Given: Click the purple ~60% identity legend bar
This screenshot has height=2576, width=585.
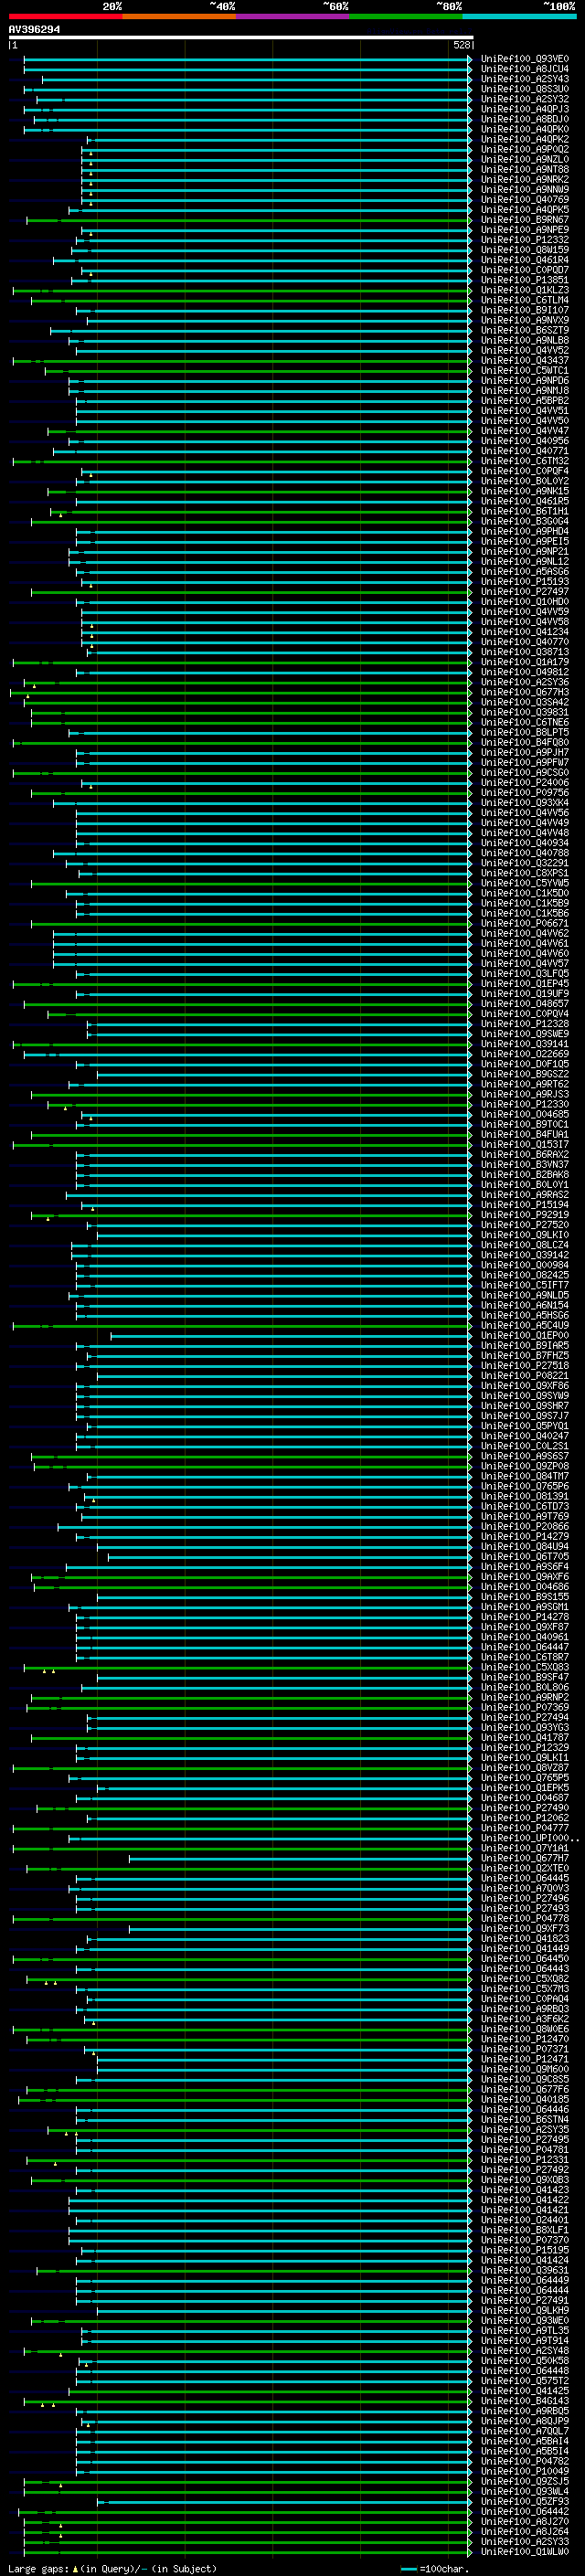Looking at the screenshot, I should coord(293,16).
